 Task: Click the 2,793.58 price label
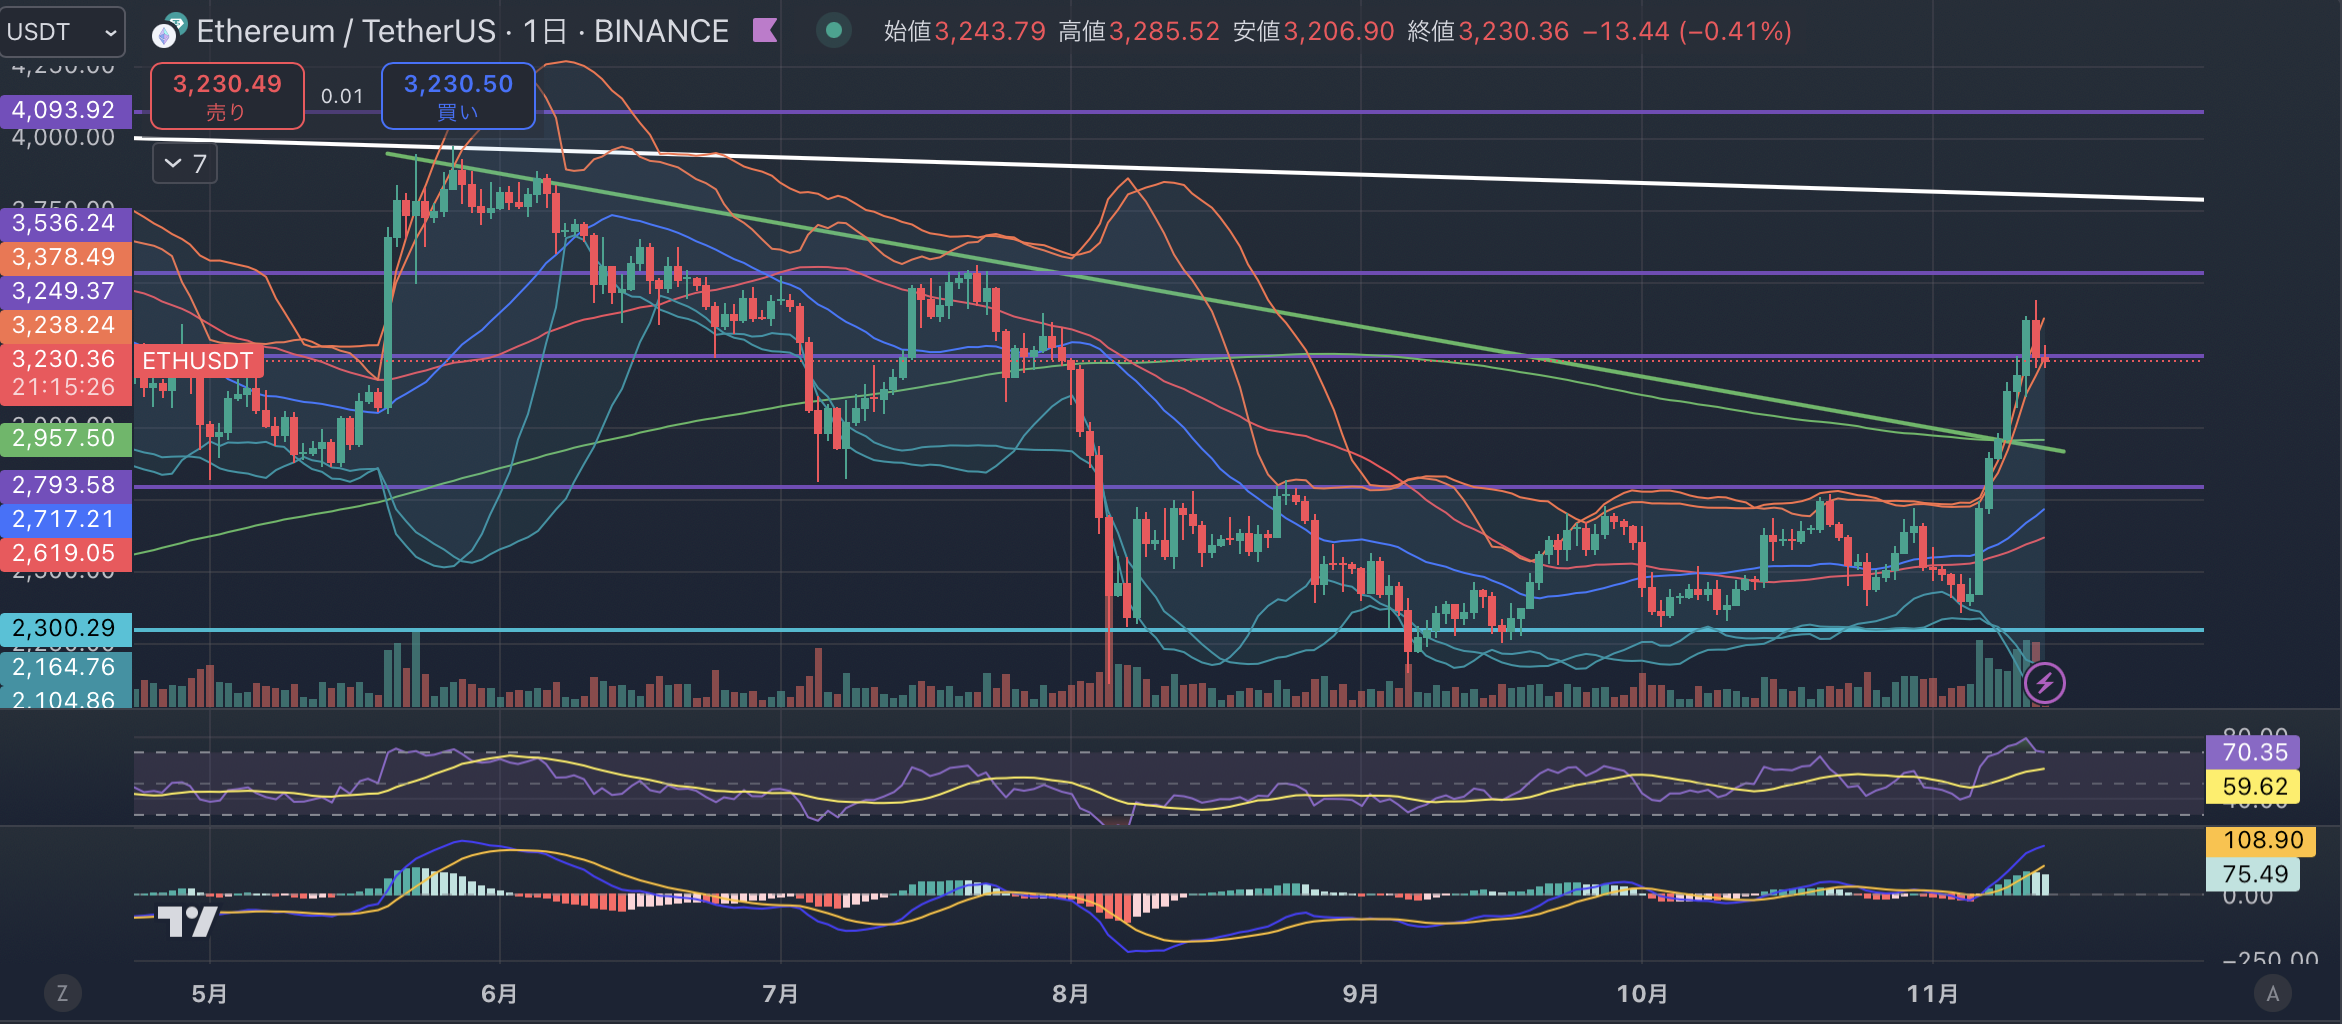[x=66, y=485]
